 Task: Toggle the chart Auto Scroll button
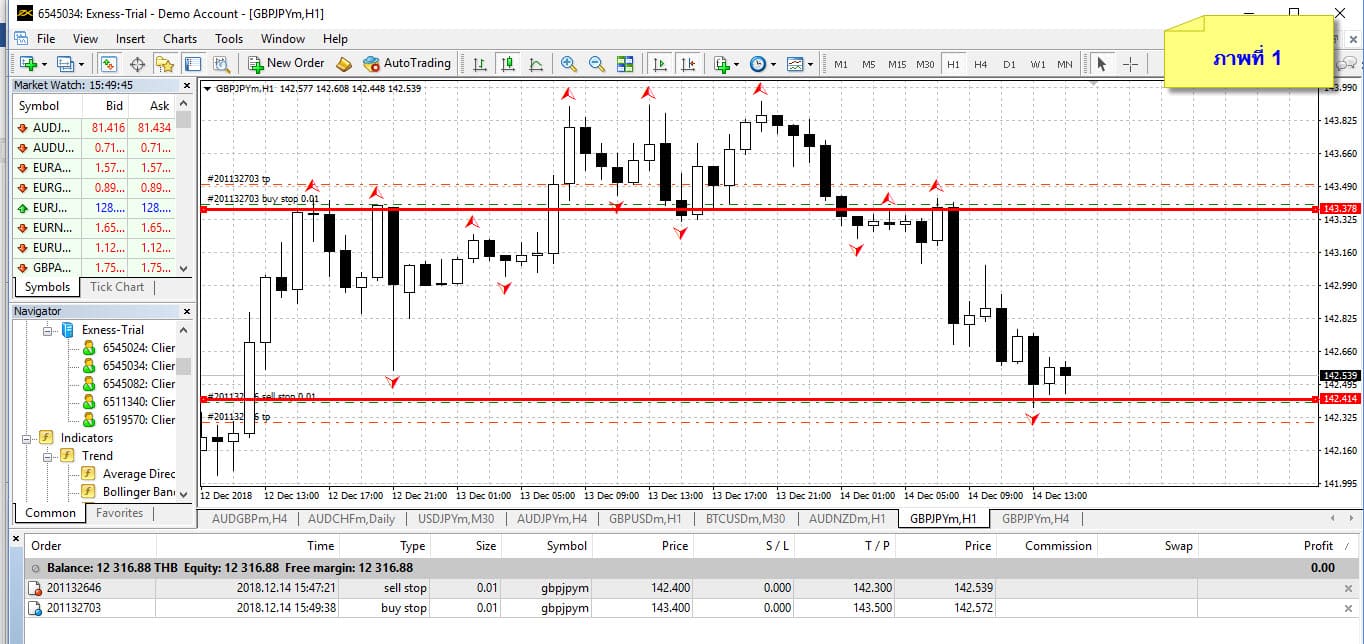click(x=659, y=64)
